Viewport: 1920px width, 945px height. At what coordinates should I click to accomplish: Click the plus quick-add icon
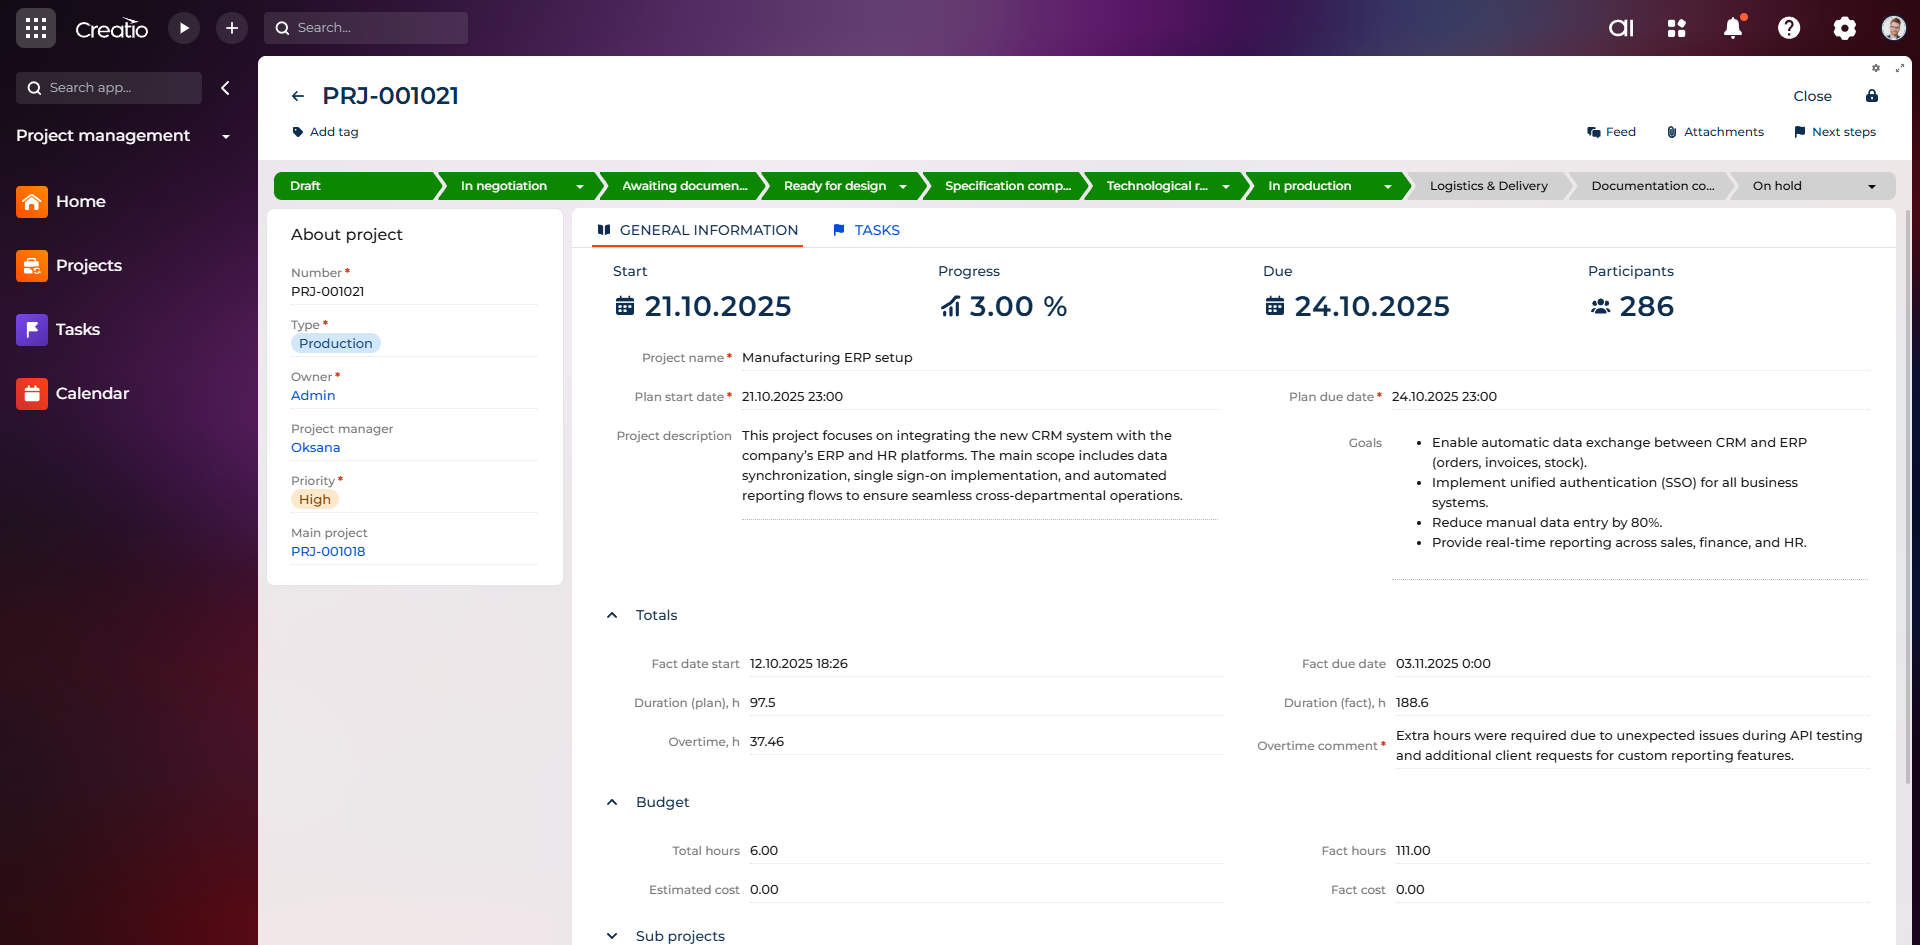pyautogui.click(x=232, y=28)
